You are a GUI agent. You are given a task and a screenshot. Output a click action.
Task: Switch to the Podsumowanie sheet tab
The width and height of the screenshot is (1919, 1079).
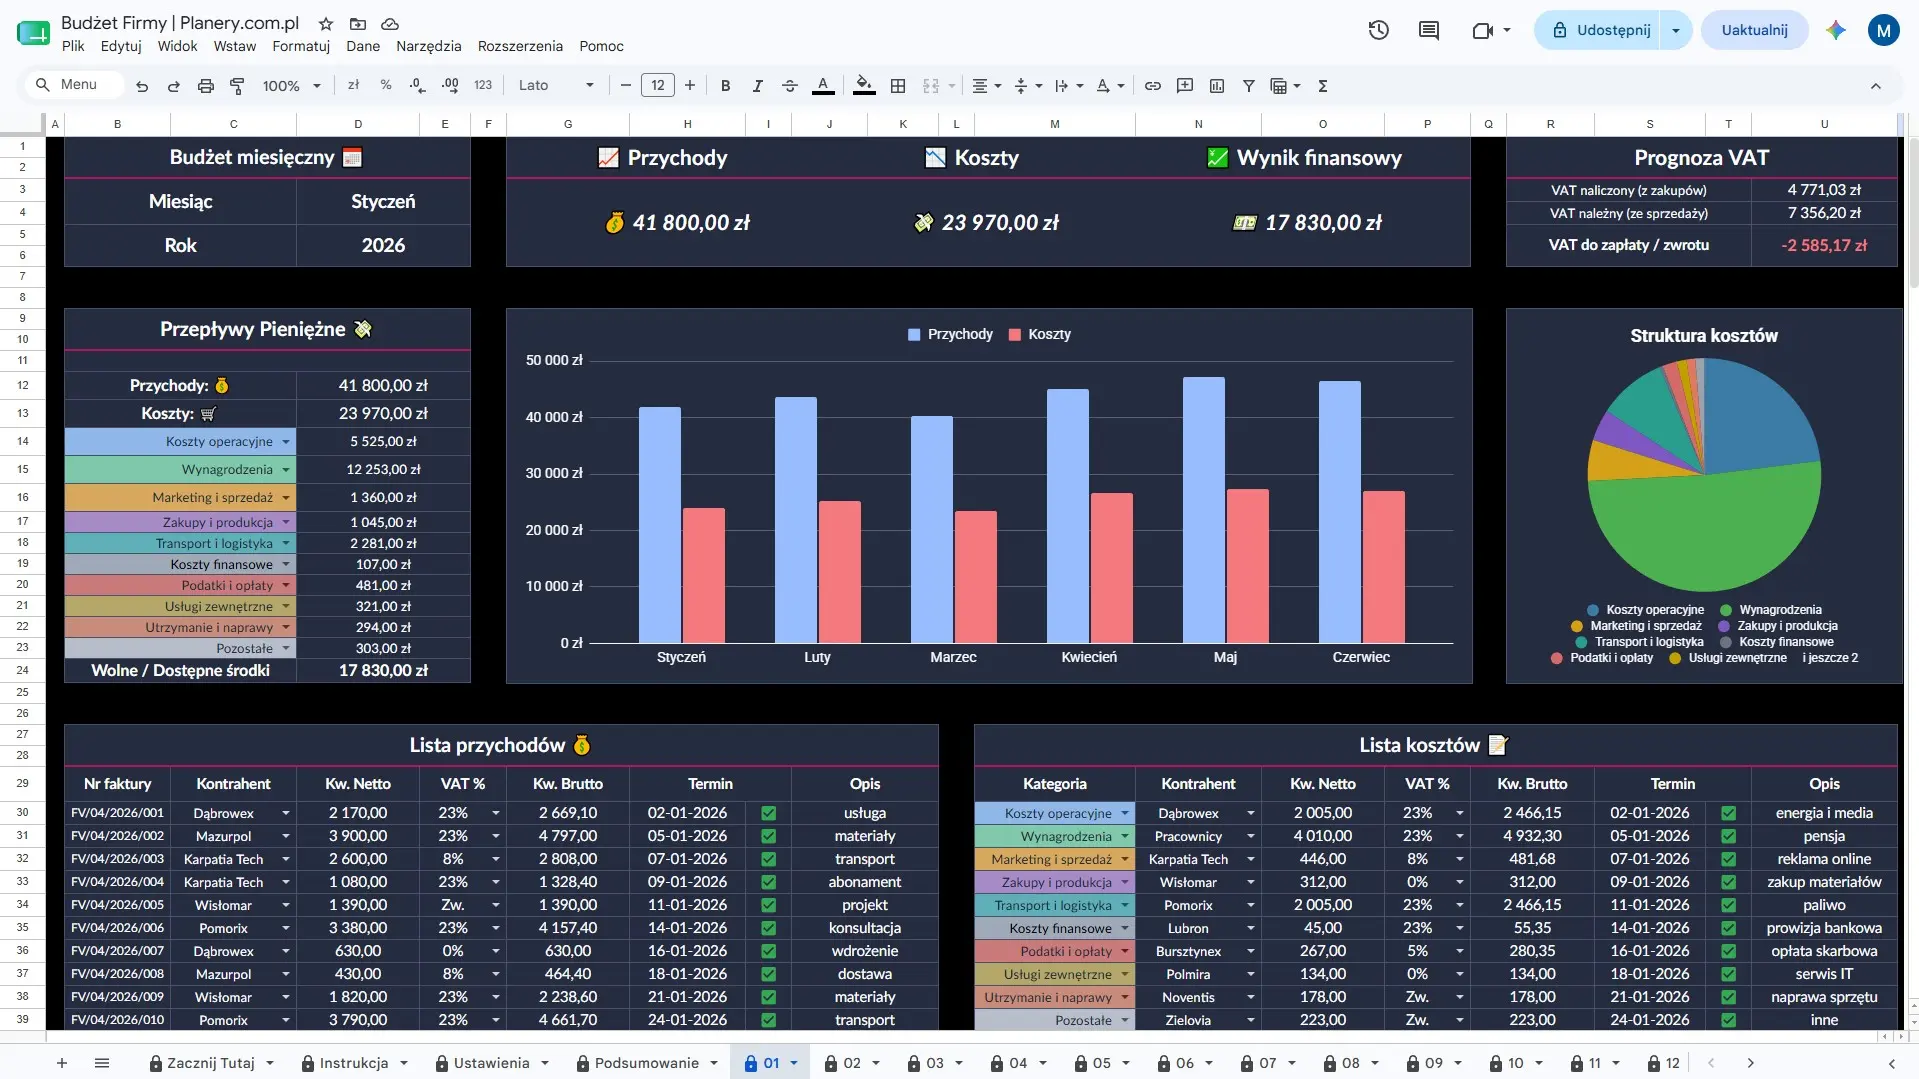[646, 1063]
